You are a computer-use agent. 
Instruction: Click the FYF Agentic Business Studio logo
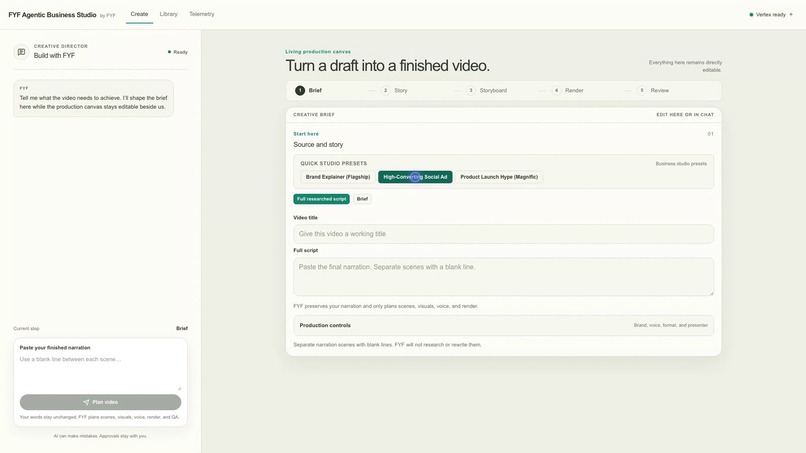click(52, 15)
